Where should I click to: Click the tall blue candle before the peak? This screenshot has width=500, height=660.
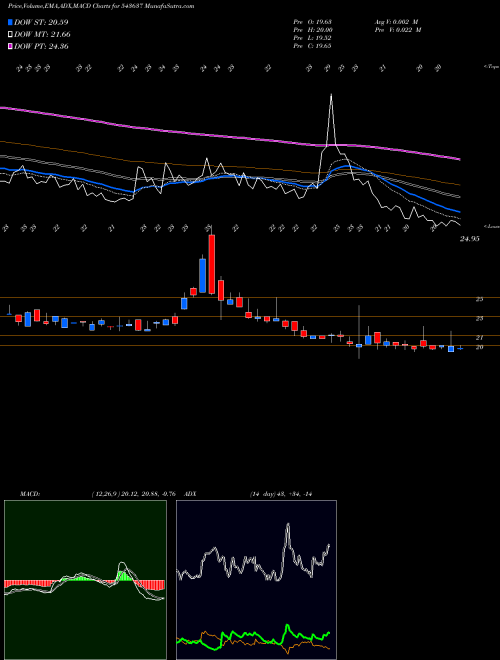coord(202,276)
